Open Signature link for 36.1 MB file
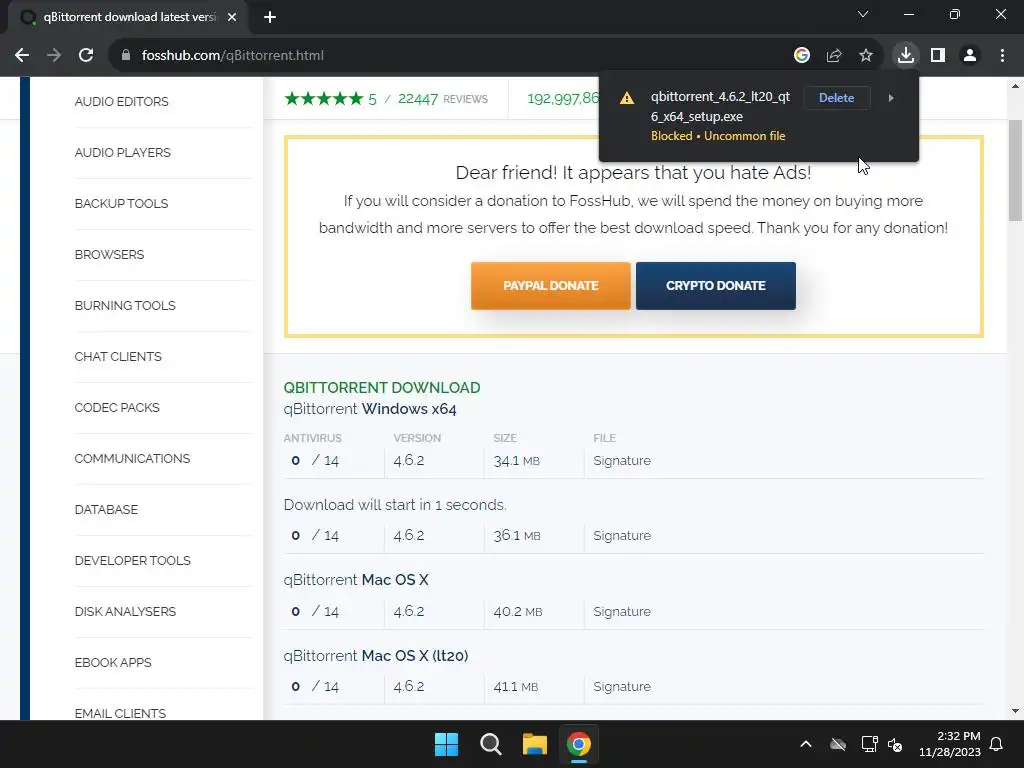The height and width of the screenshot is (768, 1024). [x=622, y=536]
